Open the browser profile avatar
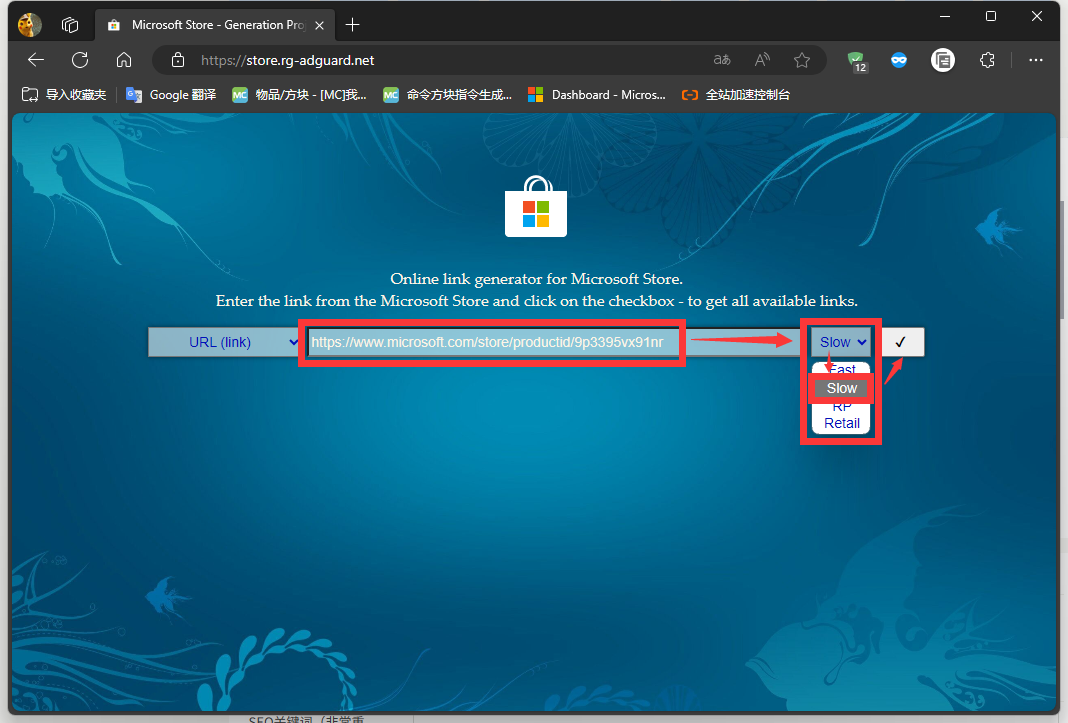Screen dimensions: 1068x723 pyautogui.click(x=29, y=25)
